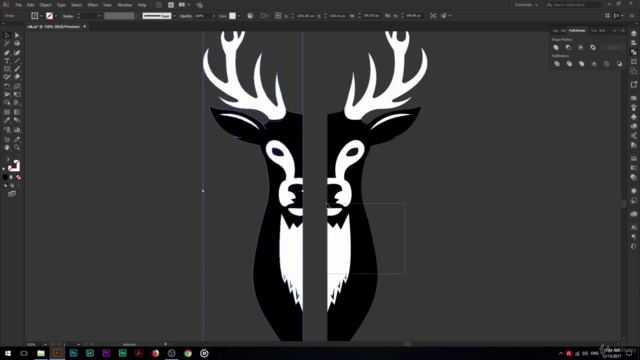The width and height of the screenshot is (640, 360).
Task: Click the Crop pathfinder button
Action: (x=594, y=64)
